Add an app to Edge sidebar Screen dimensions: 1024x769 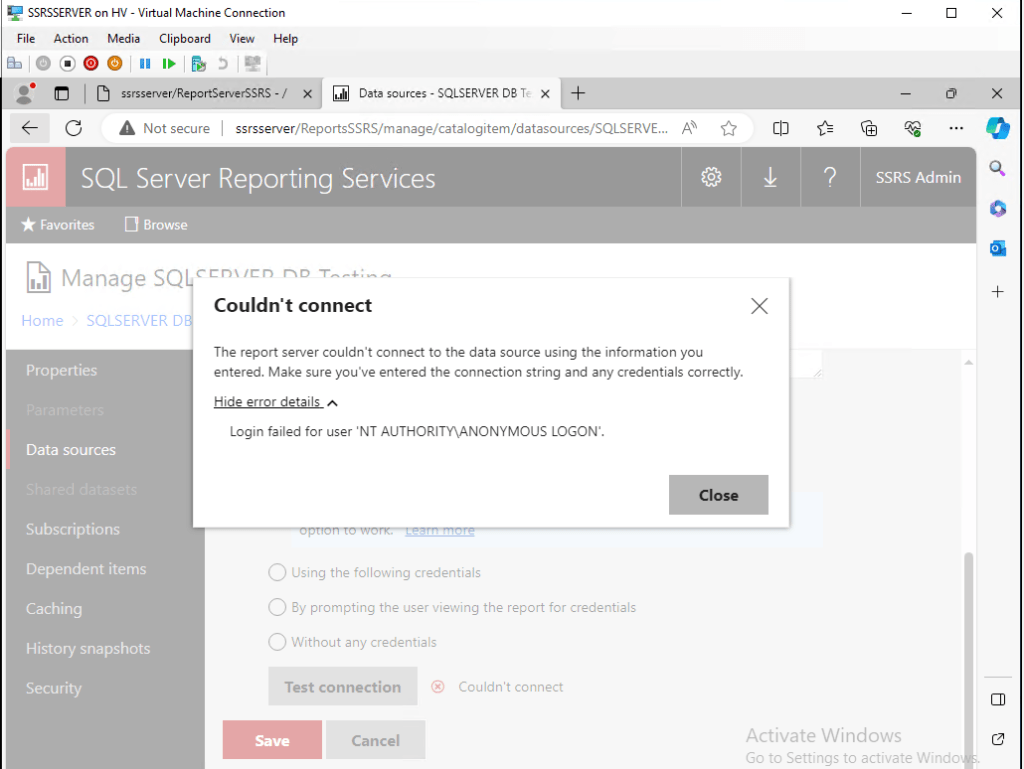[x=997, y=291]
